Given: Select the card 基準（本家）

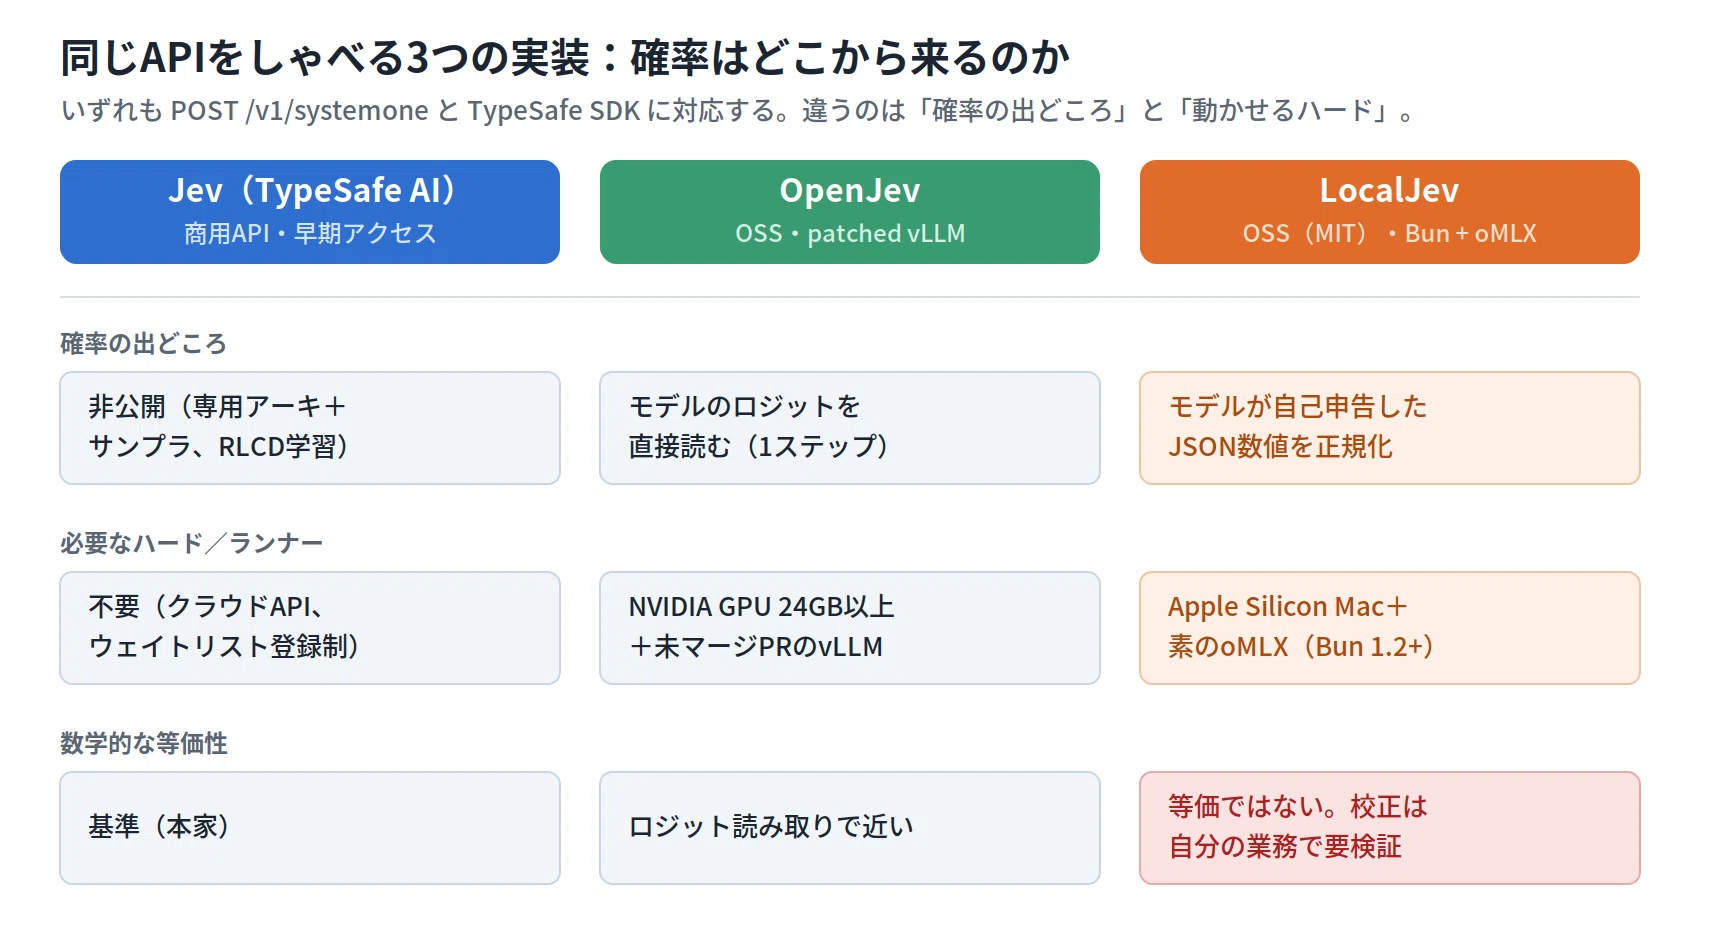Looking at the screenshot, I should 310,828.
